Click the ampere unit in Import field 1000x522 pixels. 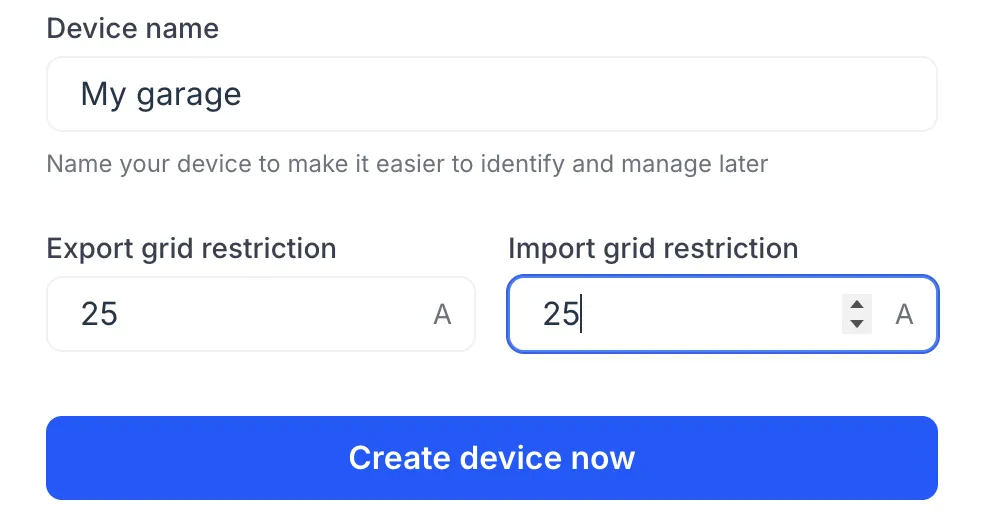coord(904,315)
